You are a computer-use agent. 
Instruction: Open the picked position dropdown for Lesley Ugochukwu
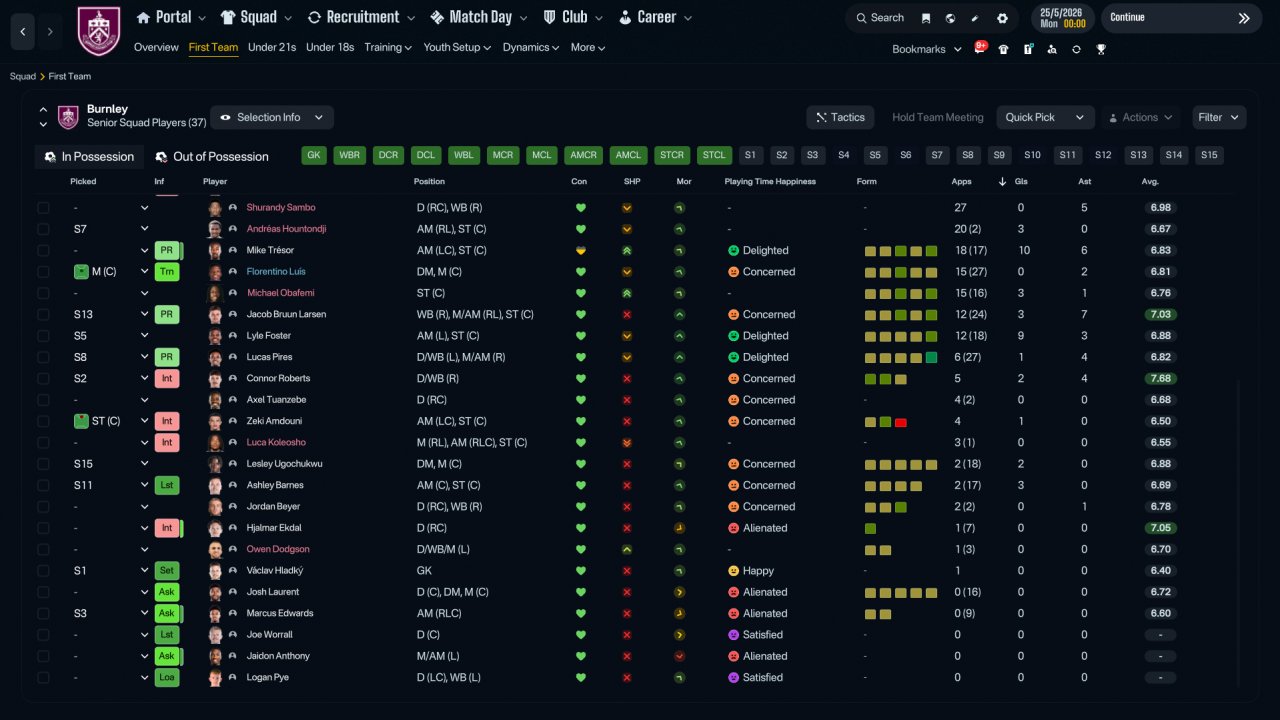point(144,464)
